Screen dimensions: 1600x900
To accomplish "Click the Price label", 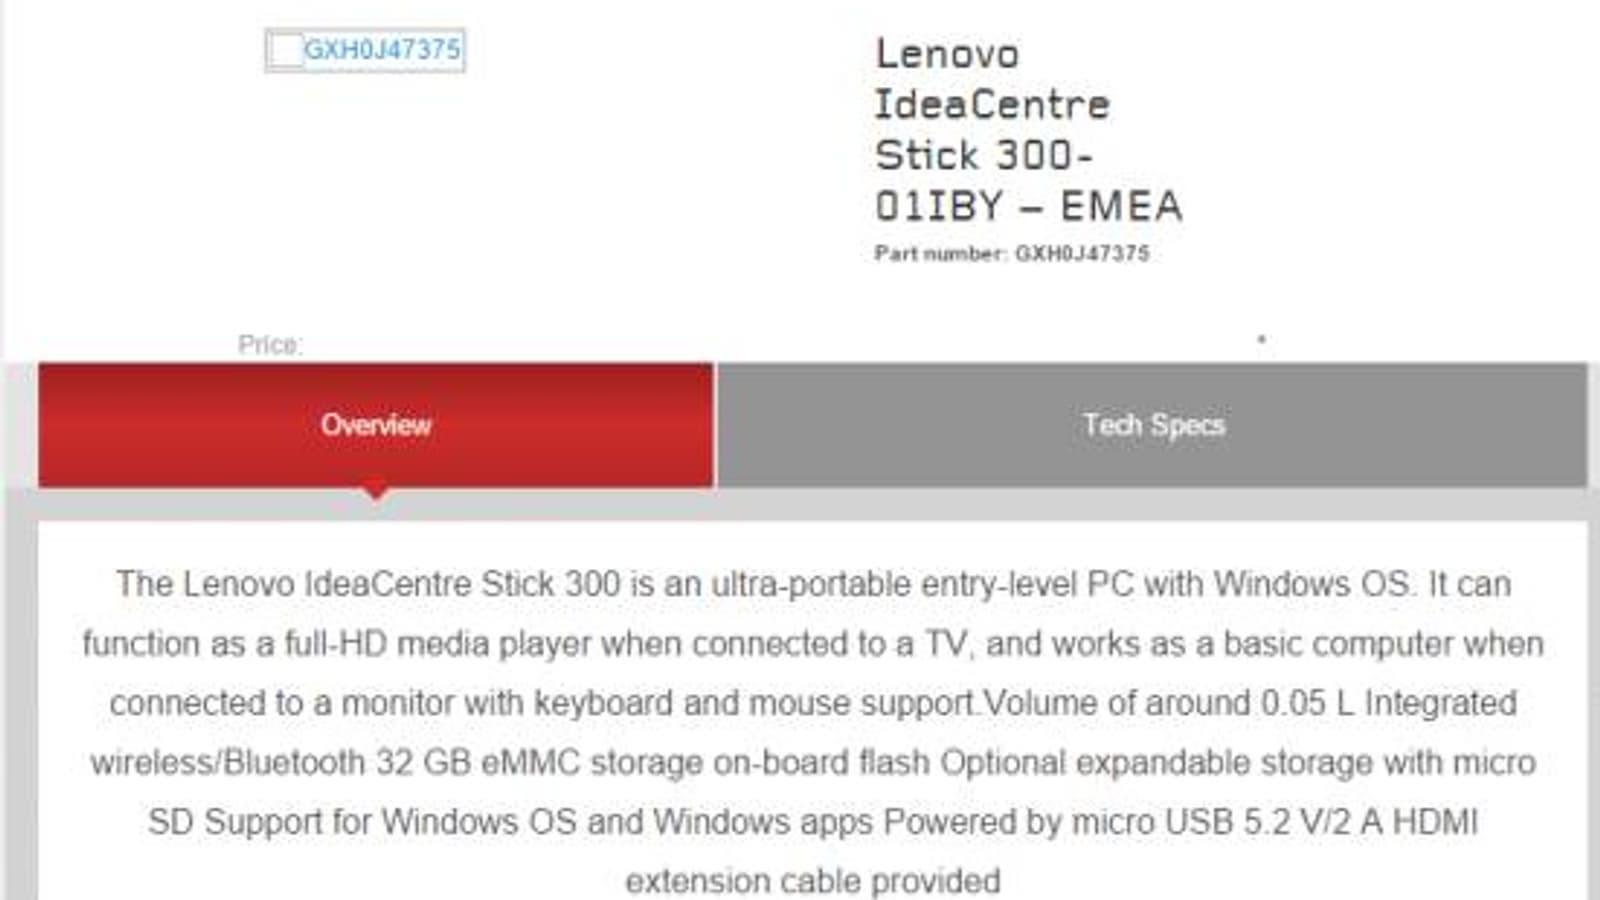I will tap(270, 345).
